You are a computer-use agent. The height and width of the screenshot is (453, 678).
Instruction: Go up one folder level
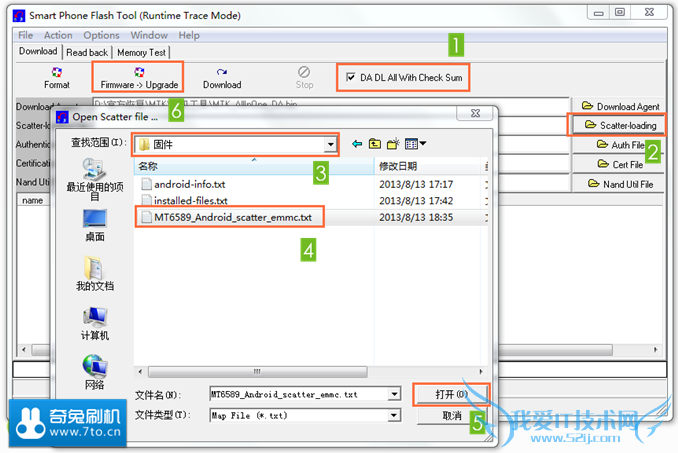point(374,144)
